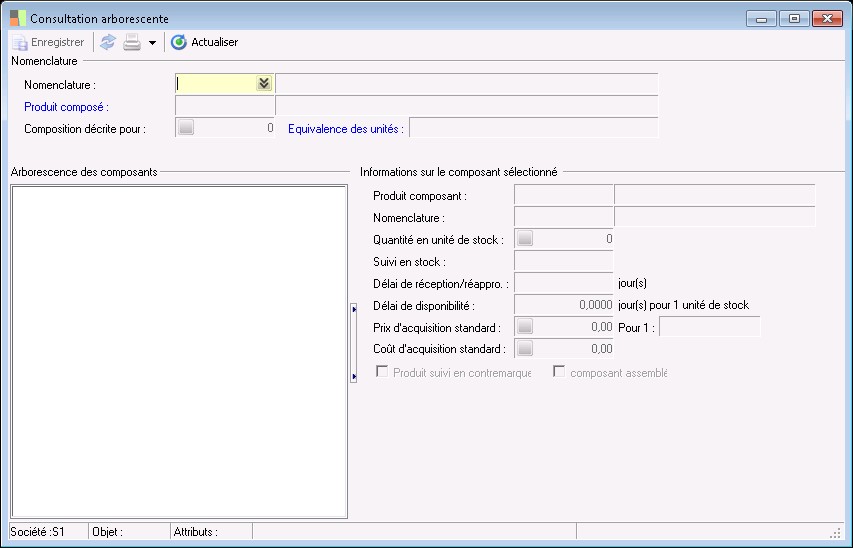853x548 pixels.
Task: Click the Suivi en stock field
Action: click(564, 261)
